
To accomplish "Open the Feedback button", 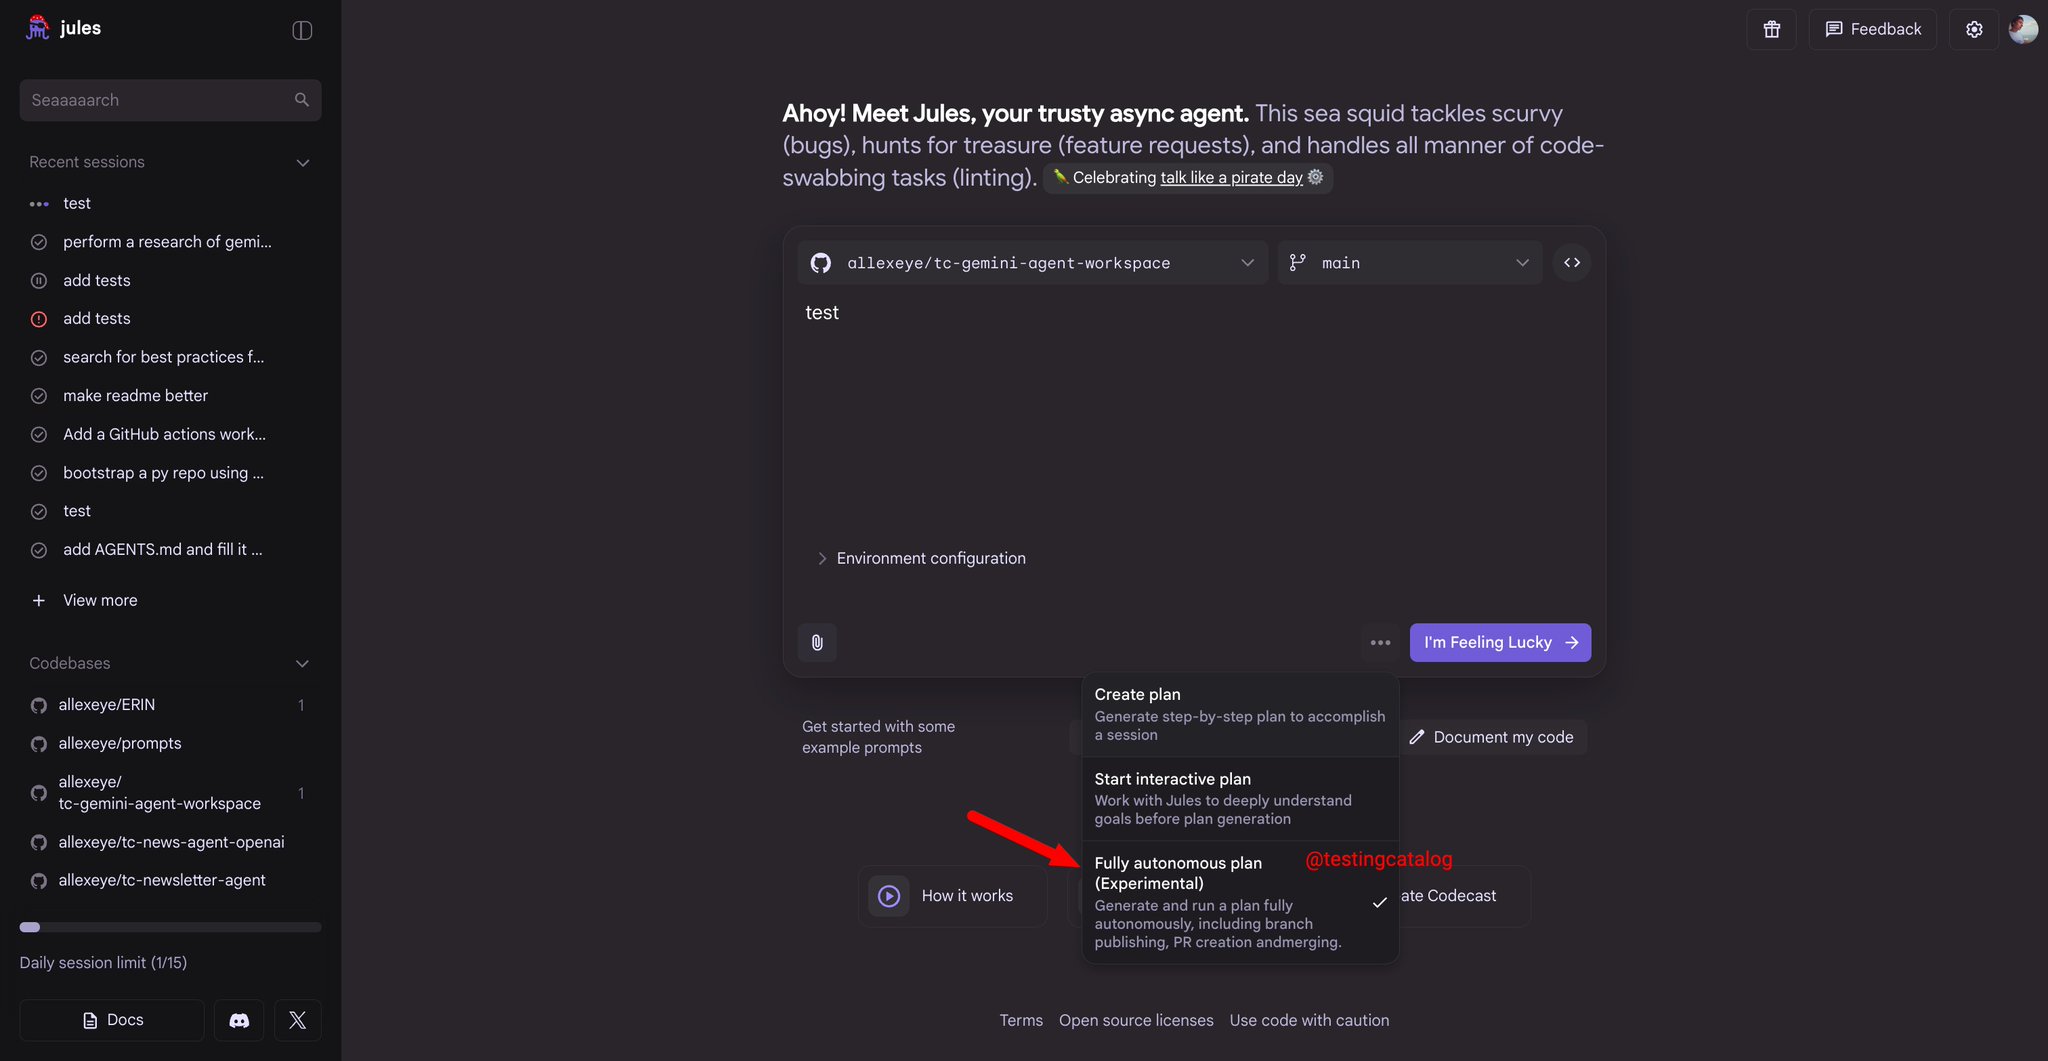I will 1872,30.
